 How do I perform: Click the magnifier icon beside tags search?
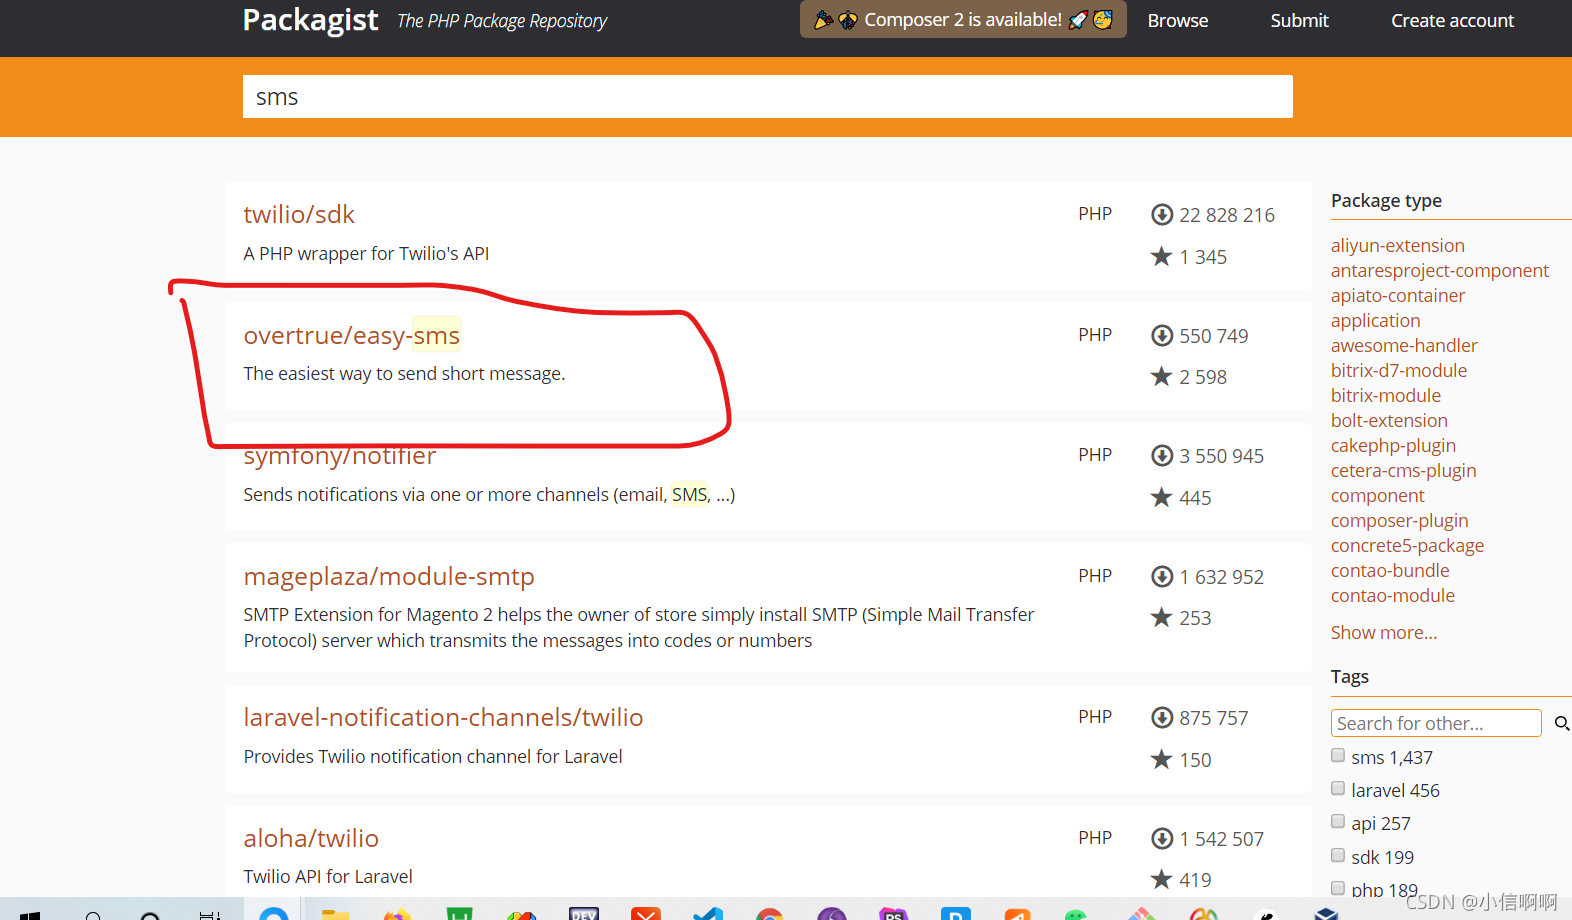click(1561, 723)
